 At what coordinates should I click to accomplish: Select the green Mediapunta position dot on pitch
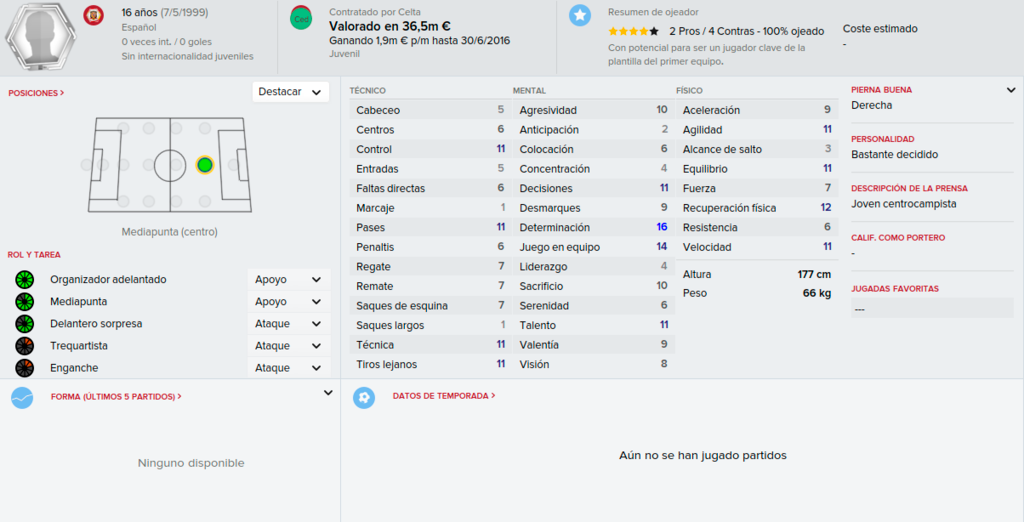click(x=204, y=165)
